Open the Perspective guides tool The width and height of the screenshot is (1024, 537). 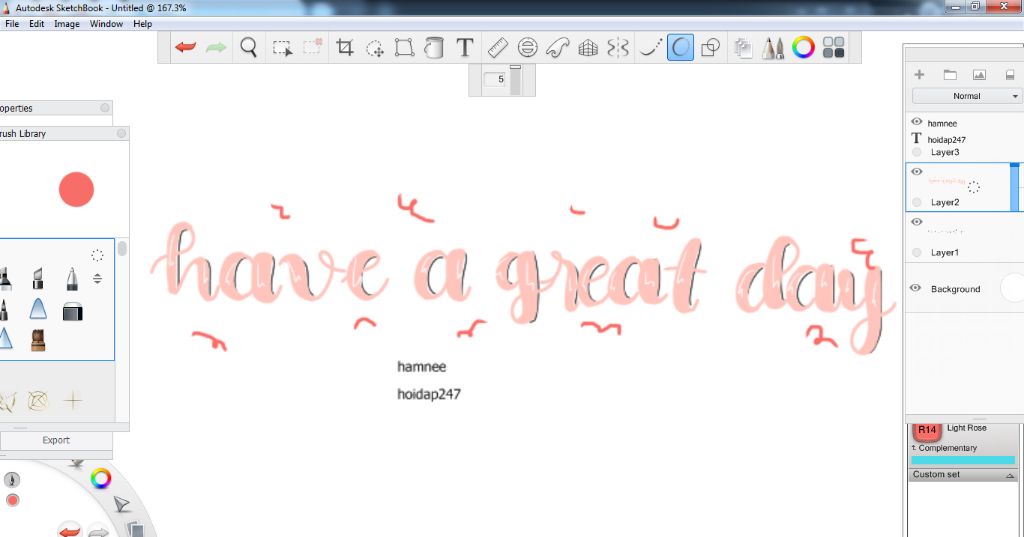(588, 48)
